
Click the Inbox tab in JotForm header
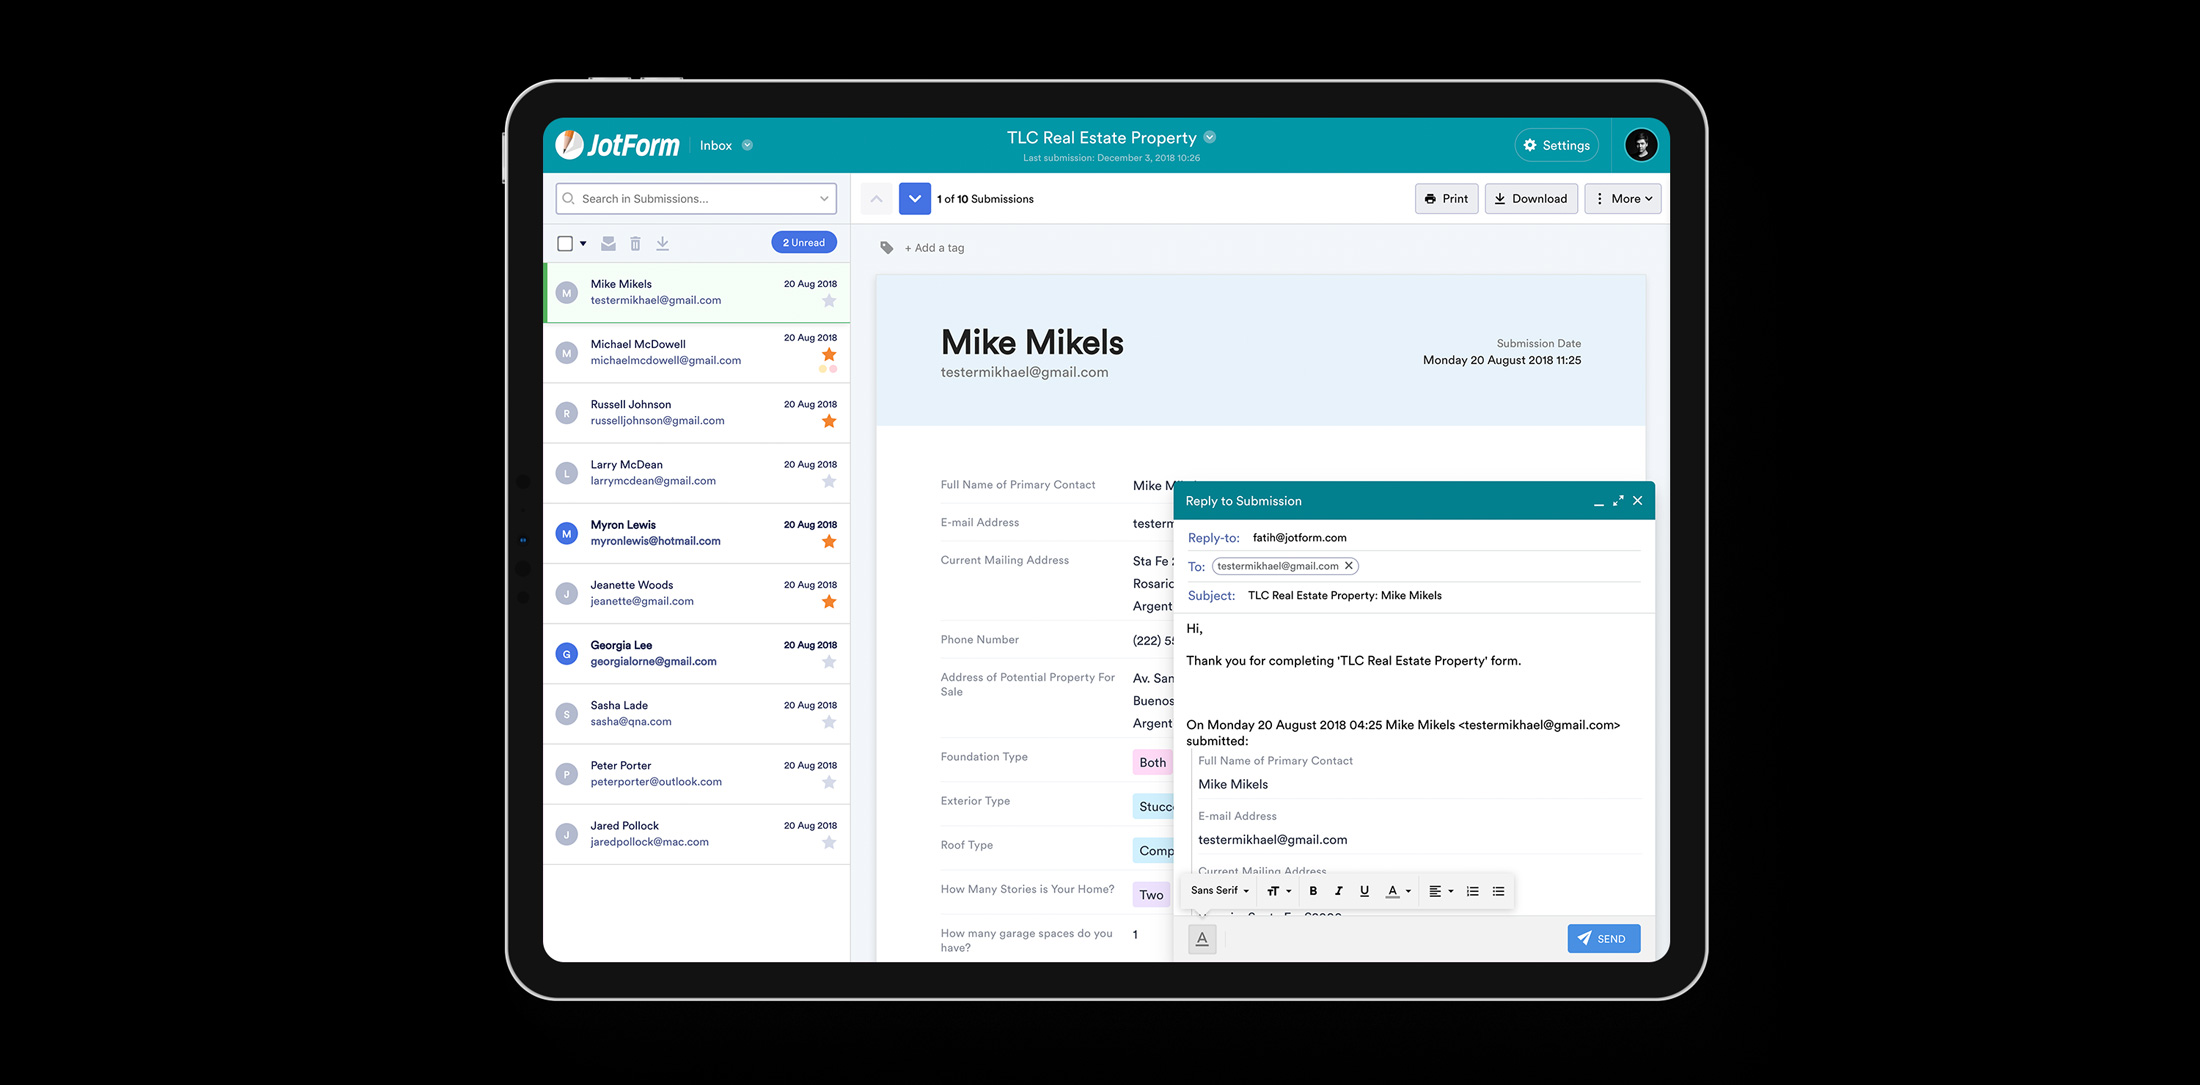[717, 145]
